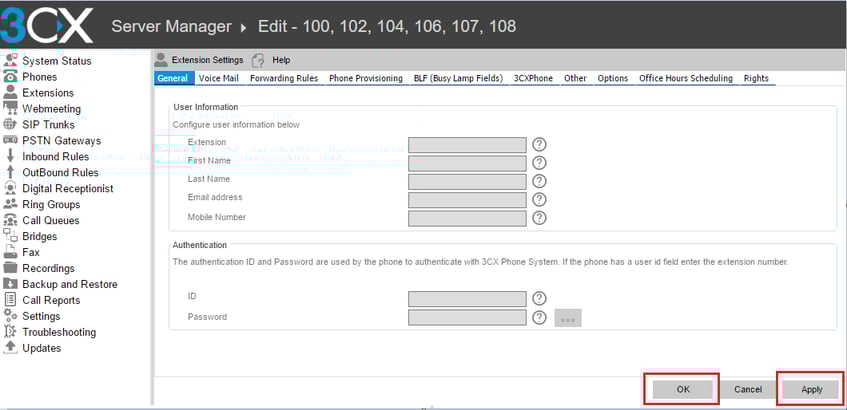Click the Ring Groups icon

pyautogui.click(x=10, y=204)
